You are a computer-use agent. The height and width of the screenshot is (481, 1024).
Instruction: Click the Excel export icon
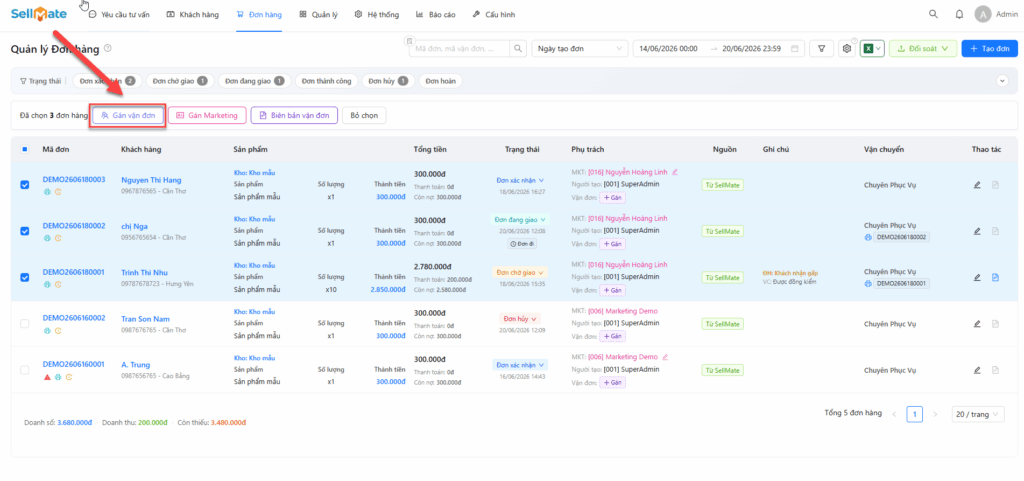pyautogui.click(x=869, y=49)
